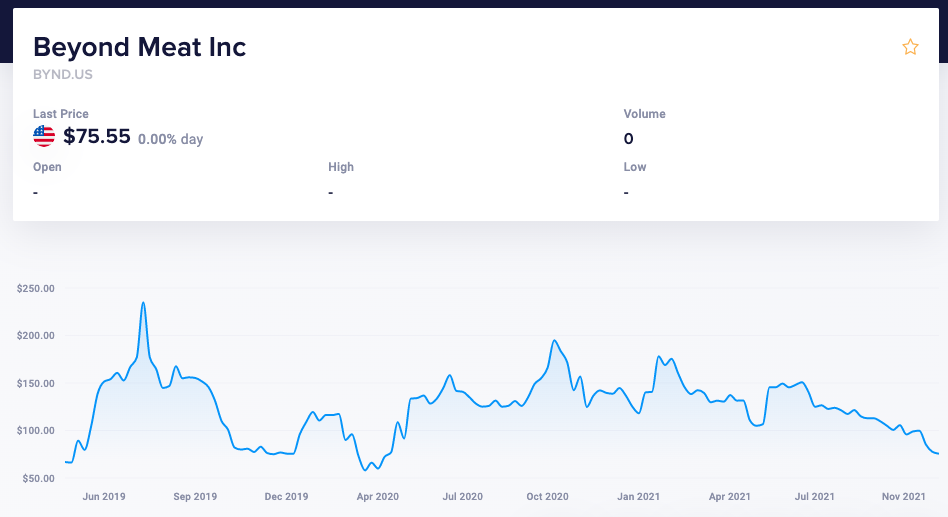Screen dimensions: 948x517
Task: Click the Dec 2019 axis label
Action: coord(287,496)
